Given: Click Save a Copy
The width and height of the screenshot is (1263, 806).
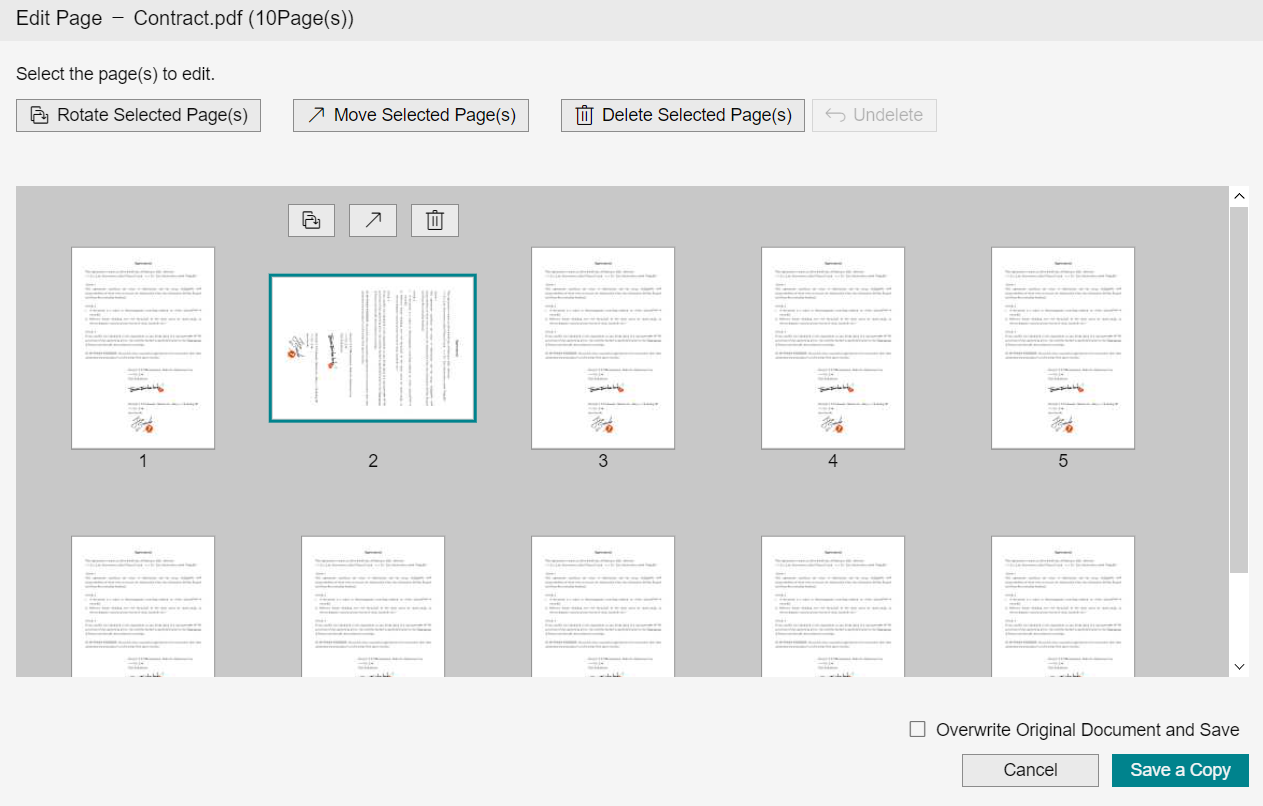Looking at the screenshot, I should point(1180,770).
